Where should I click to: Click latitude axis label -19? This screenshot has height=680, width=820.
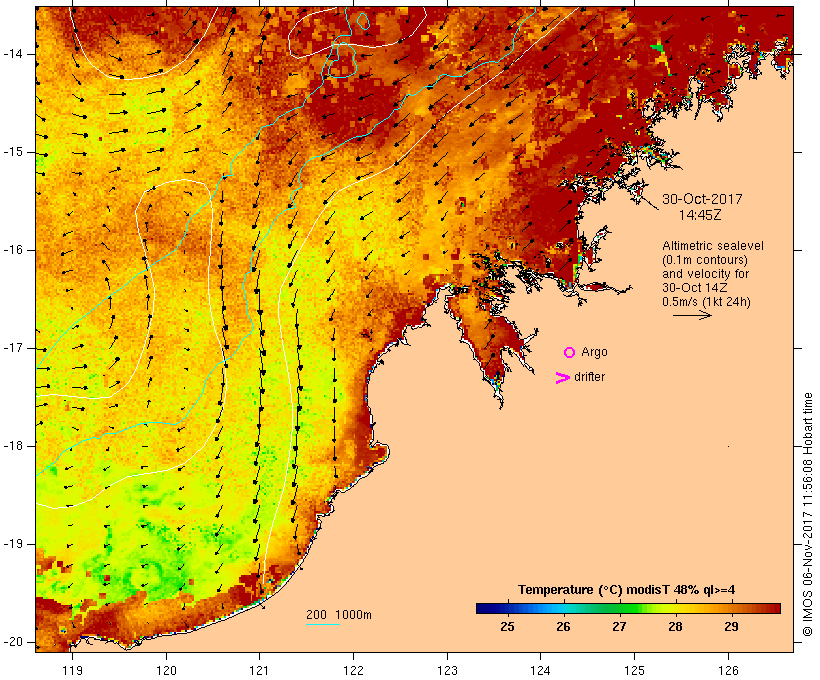(x=12, y=544)
